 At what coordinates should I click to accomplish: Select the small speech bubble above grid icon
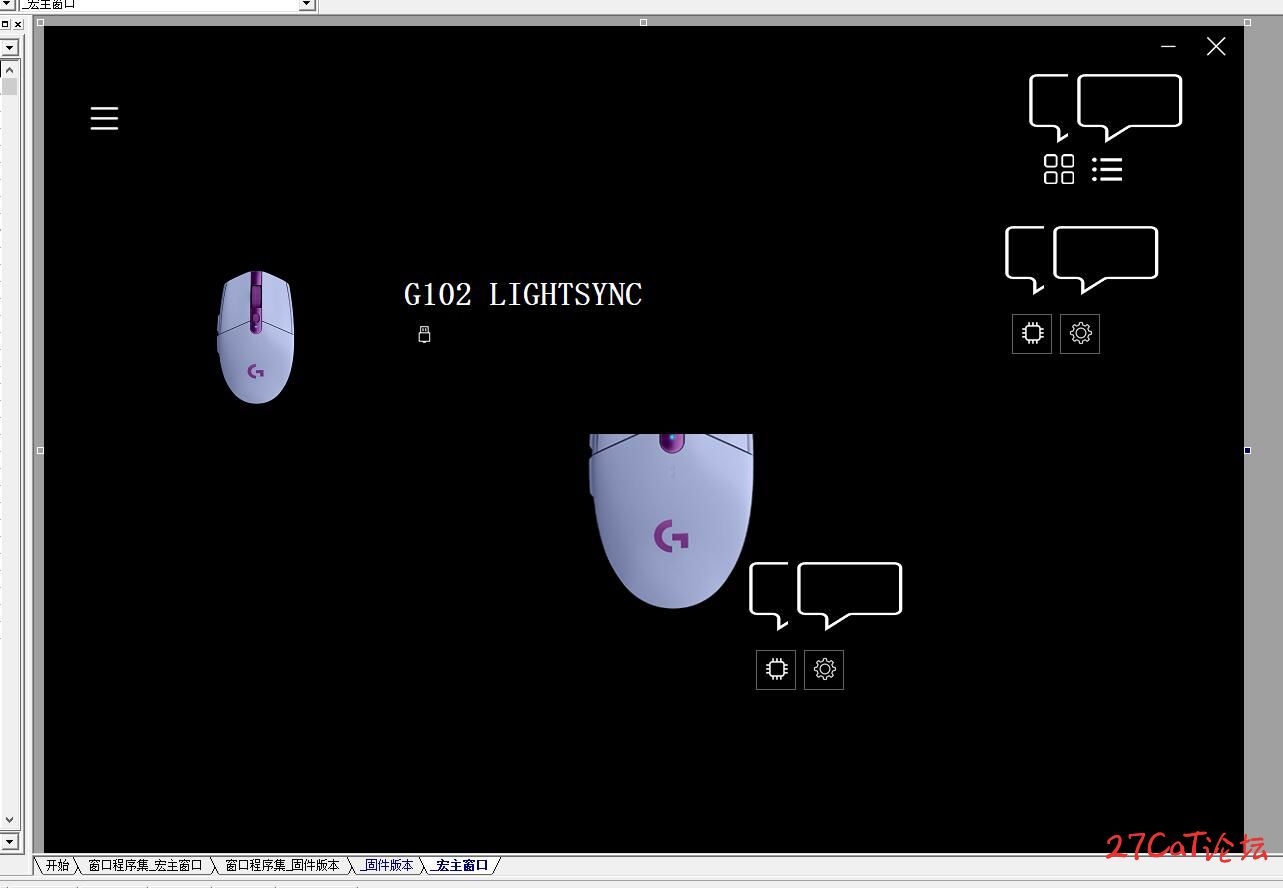coord(1048,107)
